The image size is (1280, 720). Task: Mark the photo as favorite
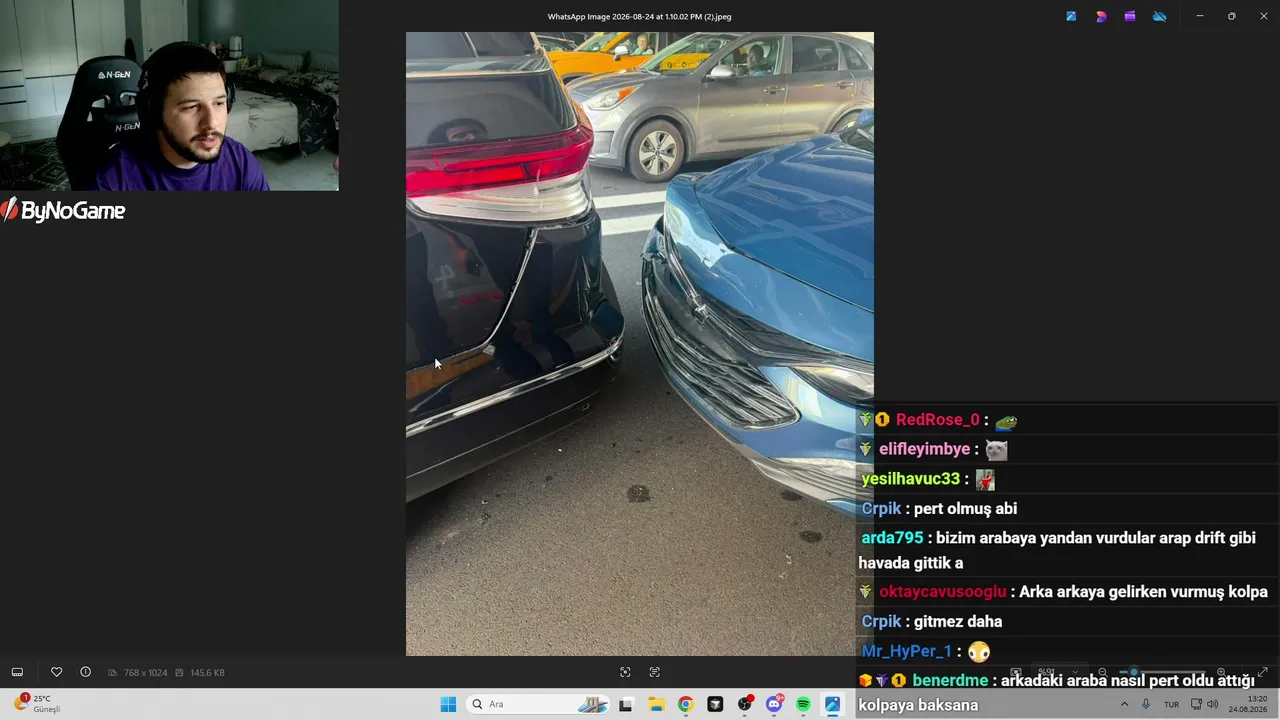(x=56, y=672)
